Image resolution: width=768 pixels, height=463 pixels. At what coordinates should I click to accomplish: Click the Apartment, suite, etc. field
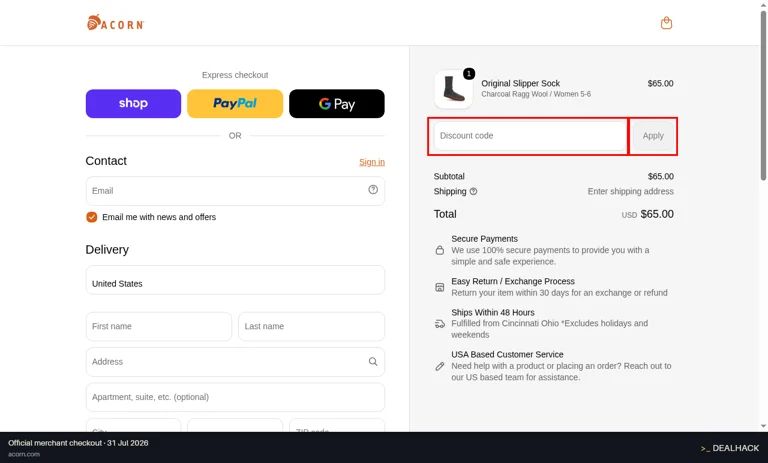pyautogui.click(x=235, y=397)
